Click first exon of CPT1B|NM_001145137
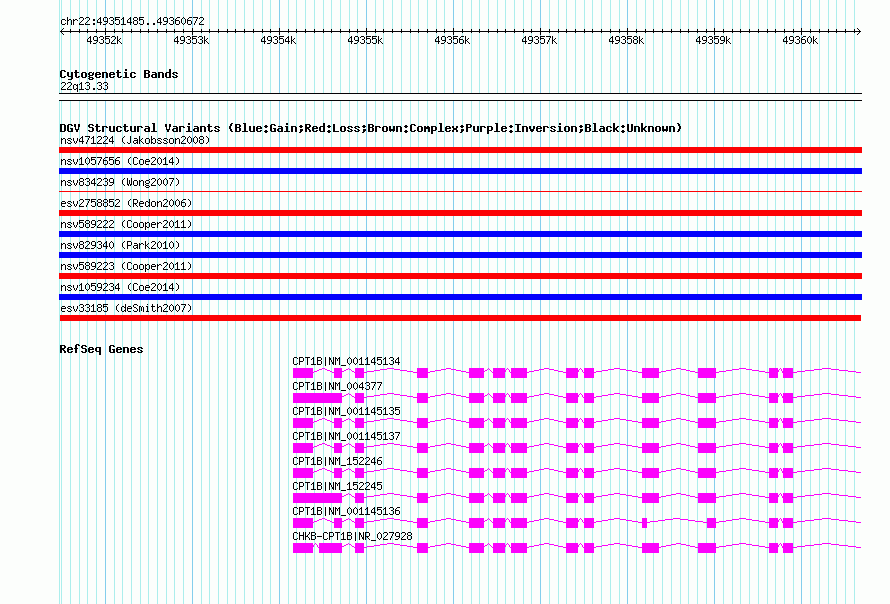The width and height of the screenshot is (890, 604). (x=303, y=448)
